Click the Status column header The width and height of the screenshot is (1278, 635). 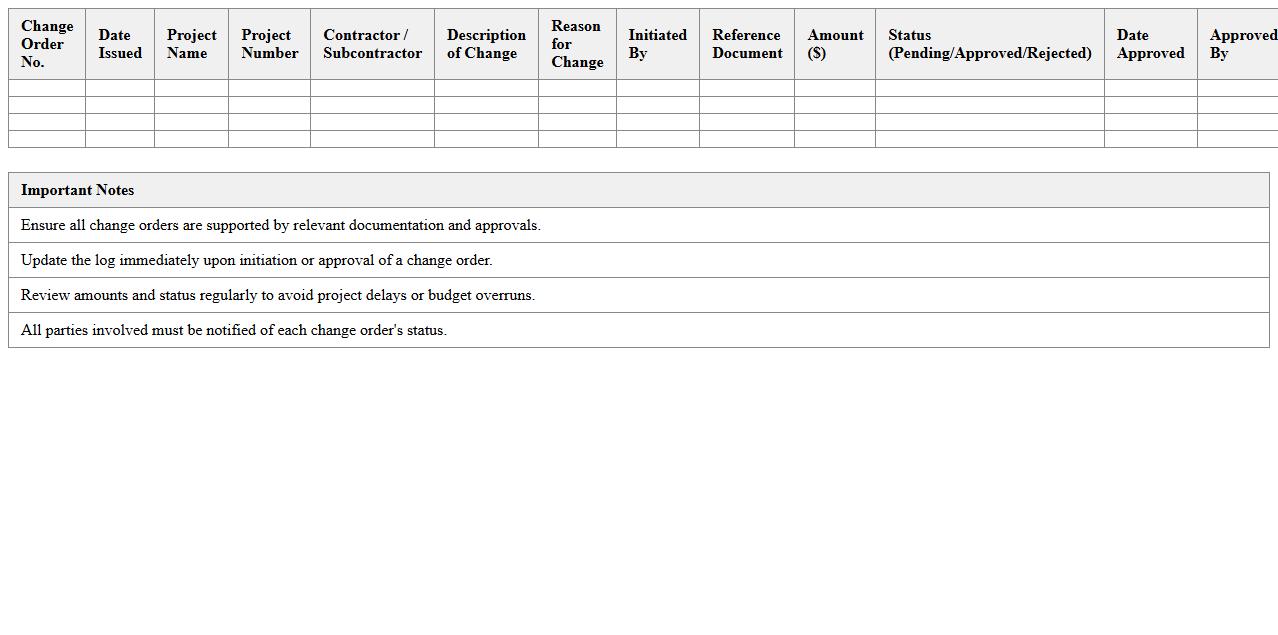pyautogui.click(x=988, y=44)
